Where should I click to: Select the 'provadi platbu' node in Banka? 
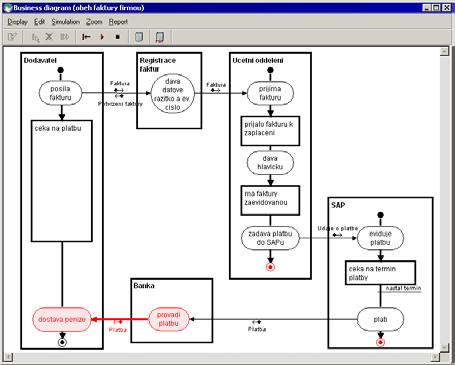point(168,319)
